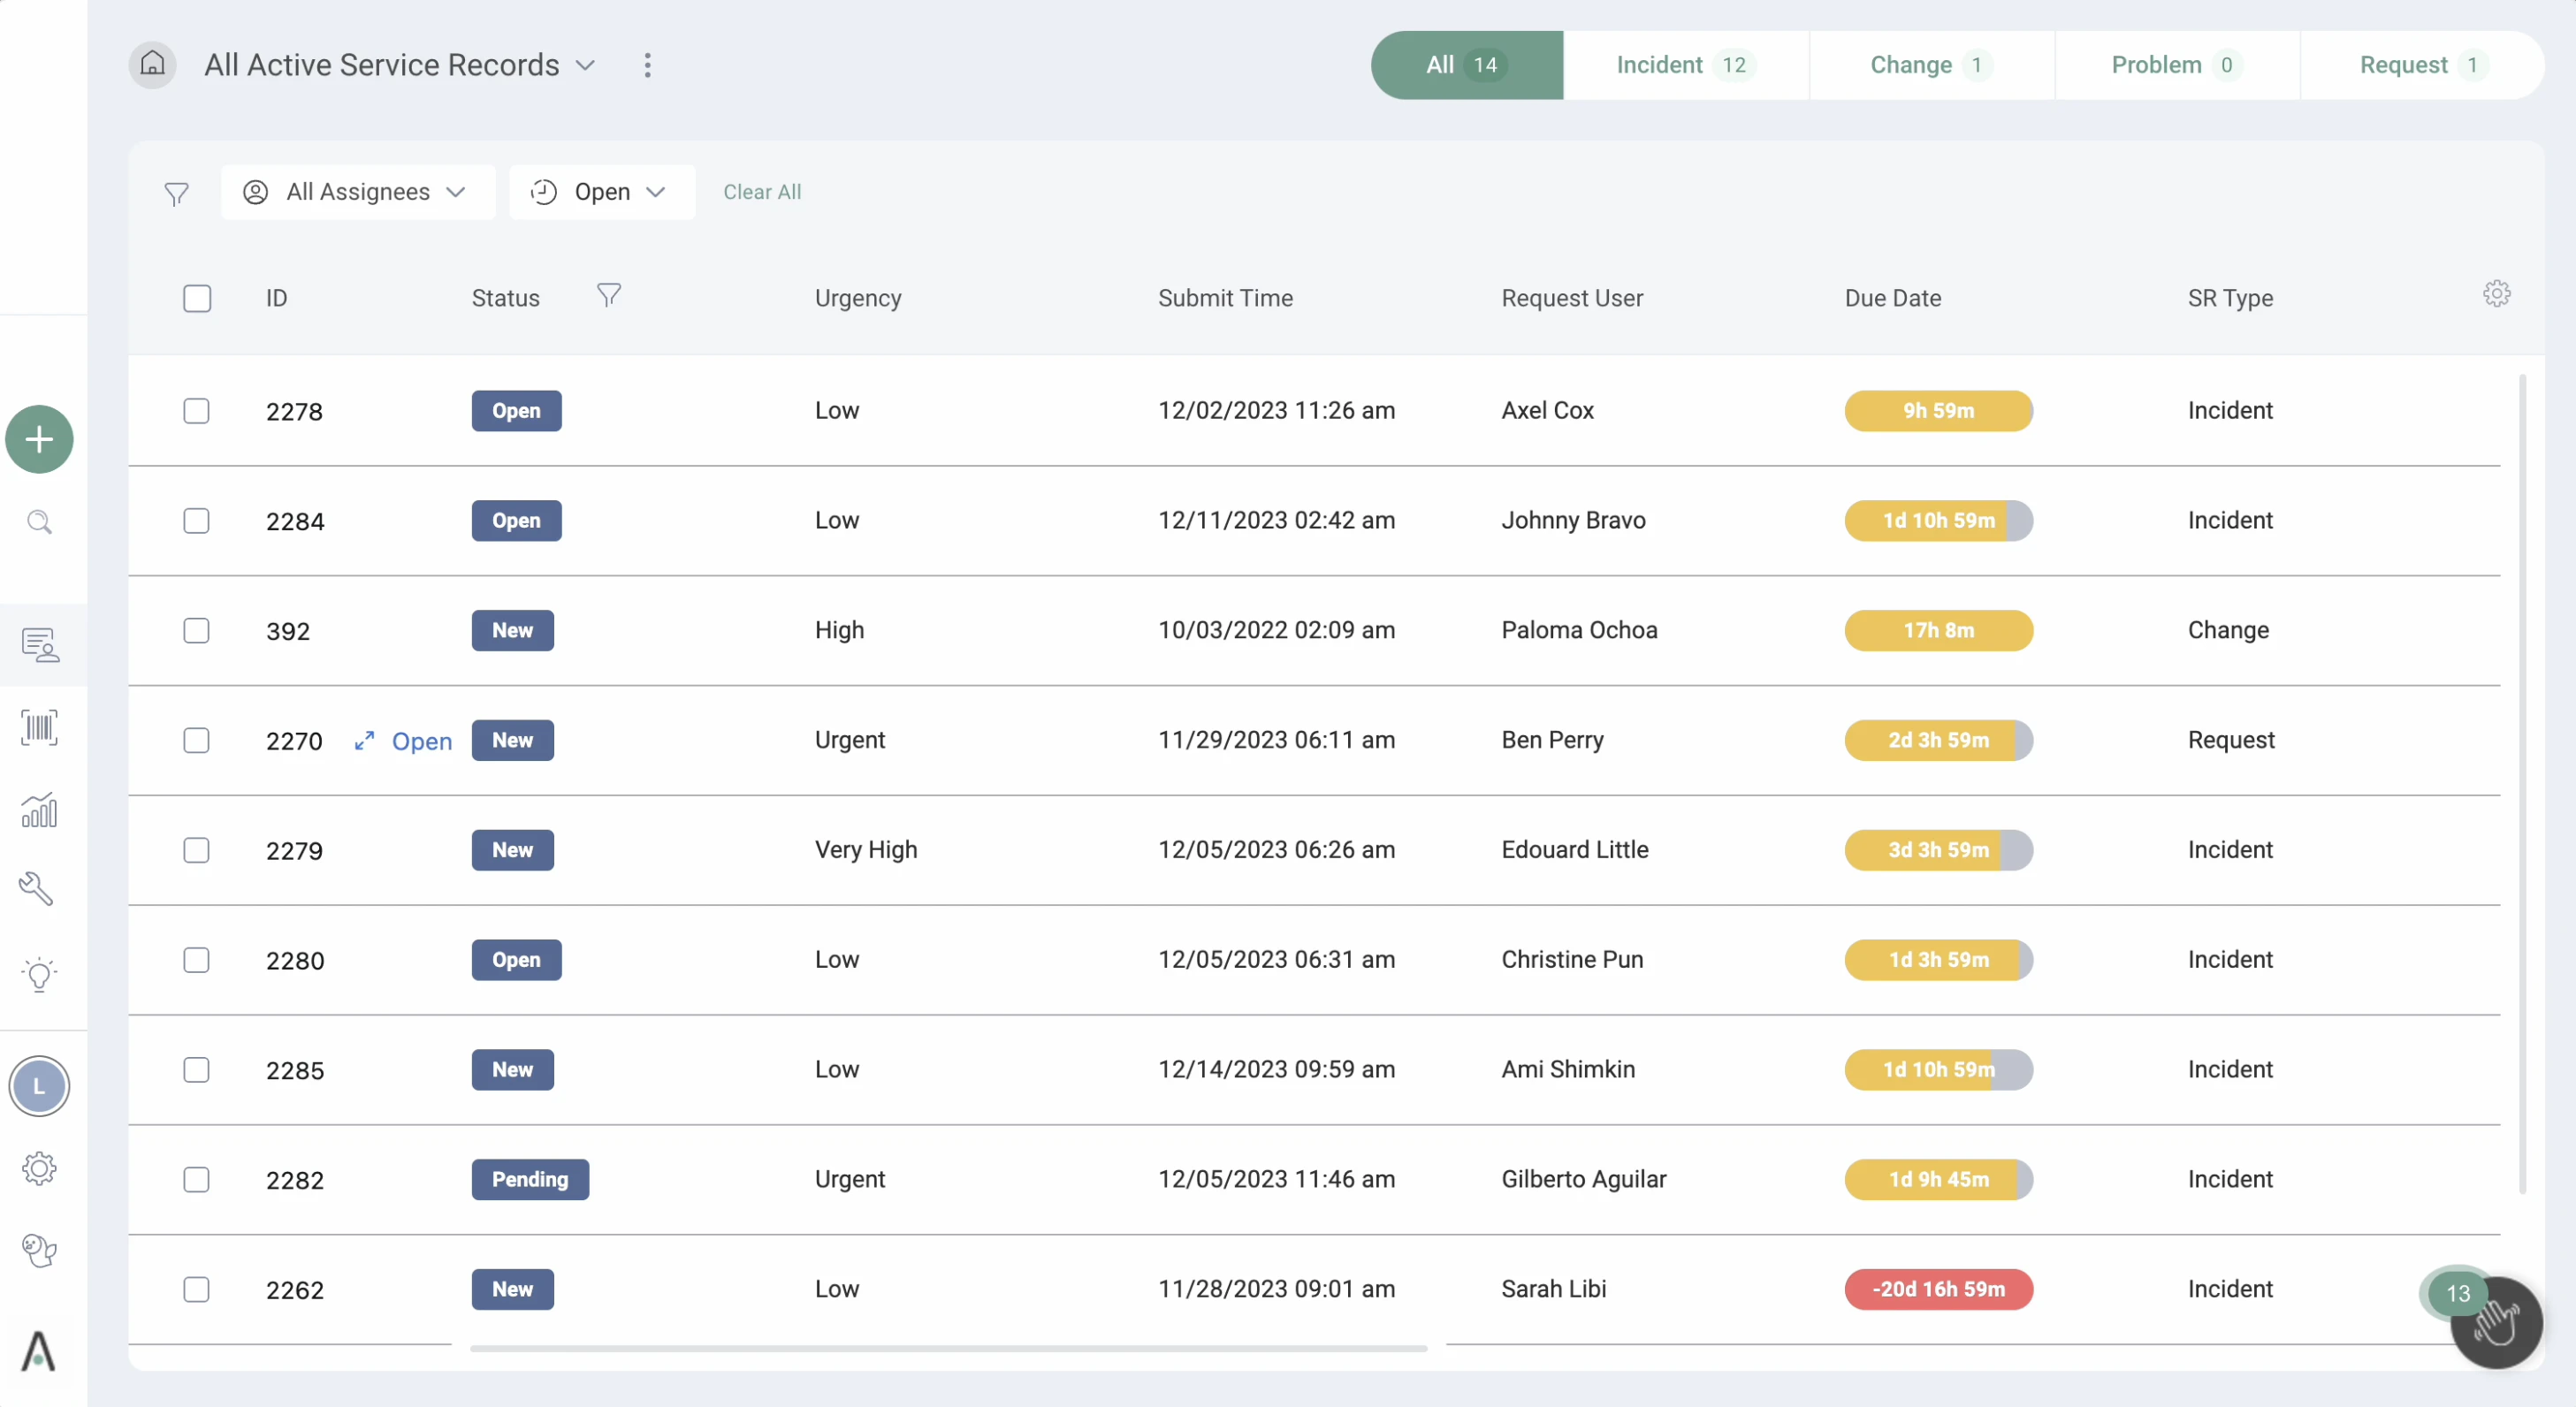
Task: Check the checkbox for record 2278
Action: click(x=196, y=411)
